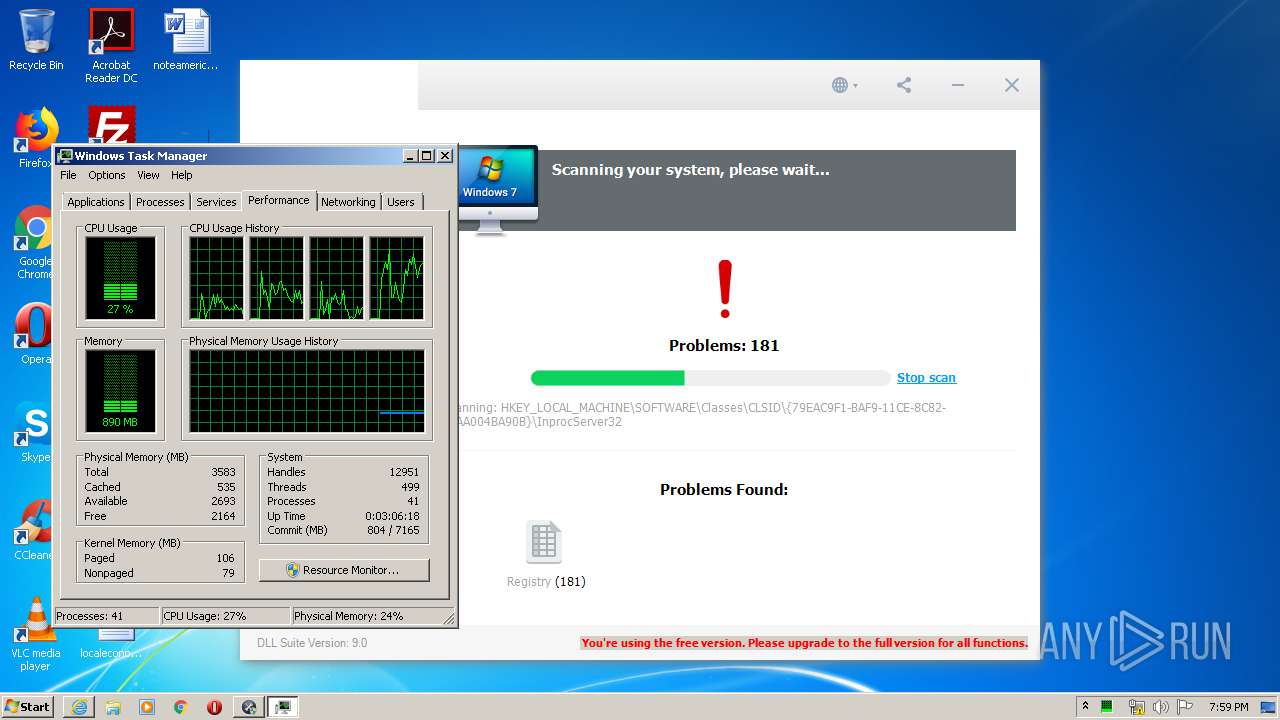The height and width of the screenshot is (720, 1280).
Task: Click the Memory 890 MB gauge
Action: (x=120, y=390)
